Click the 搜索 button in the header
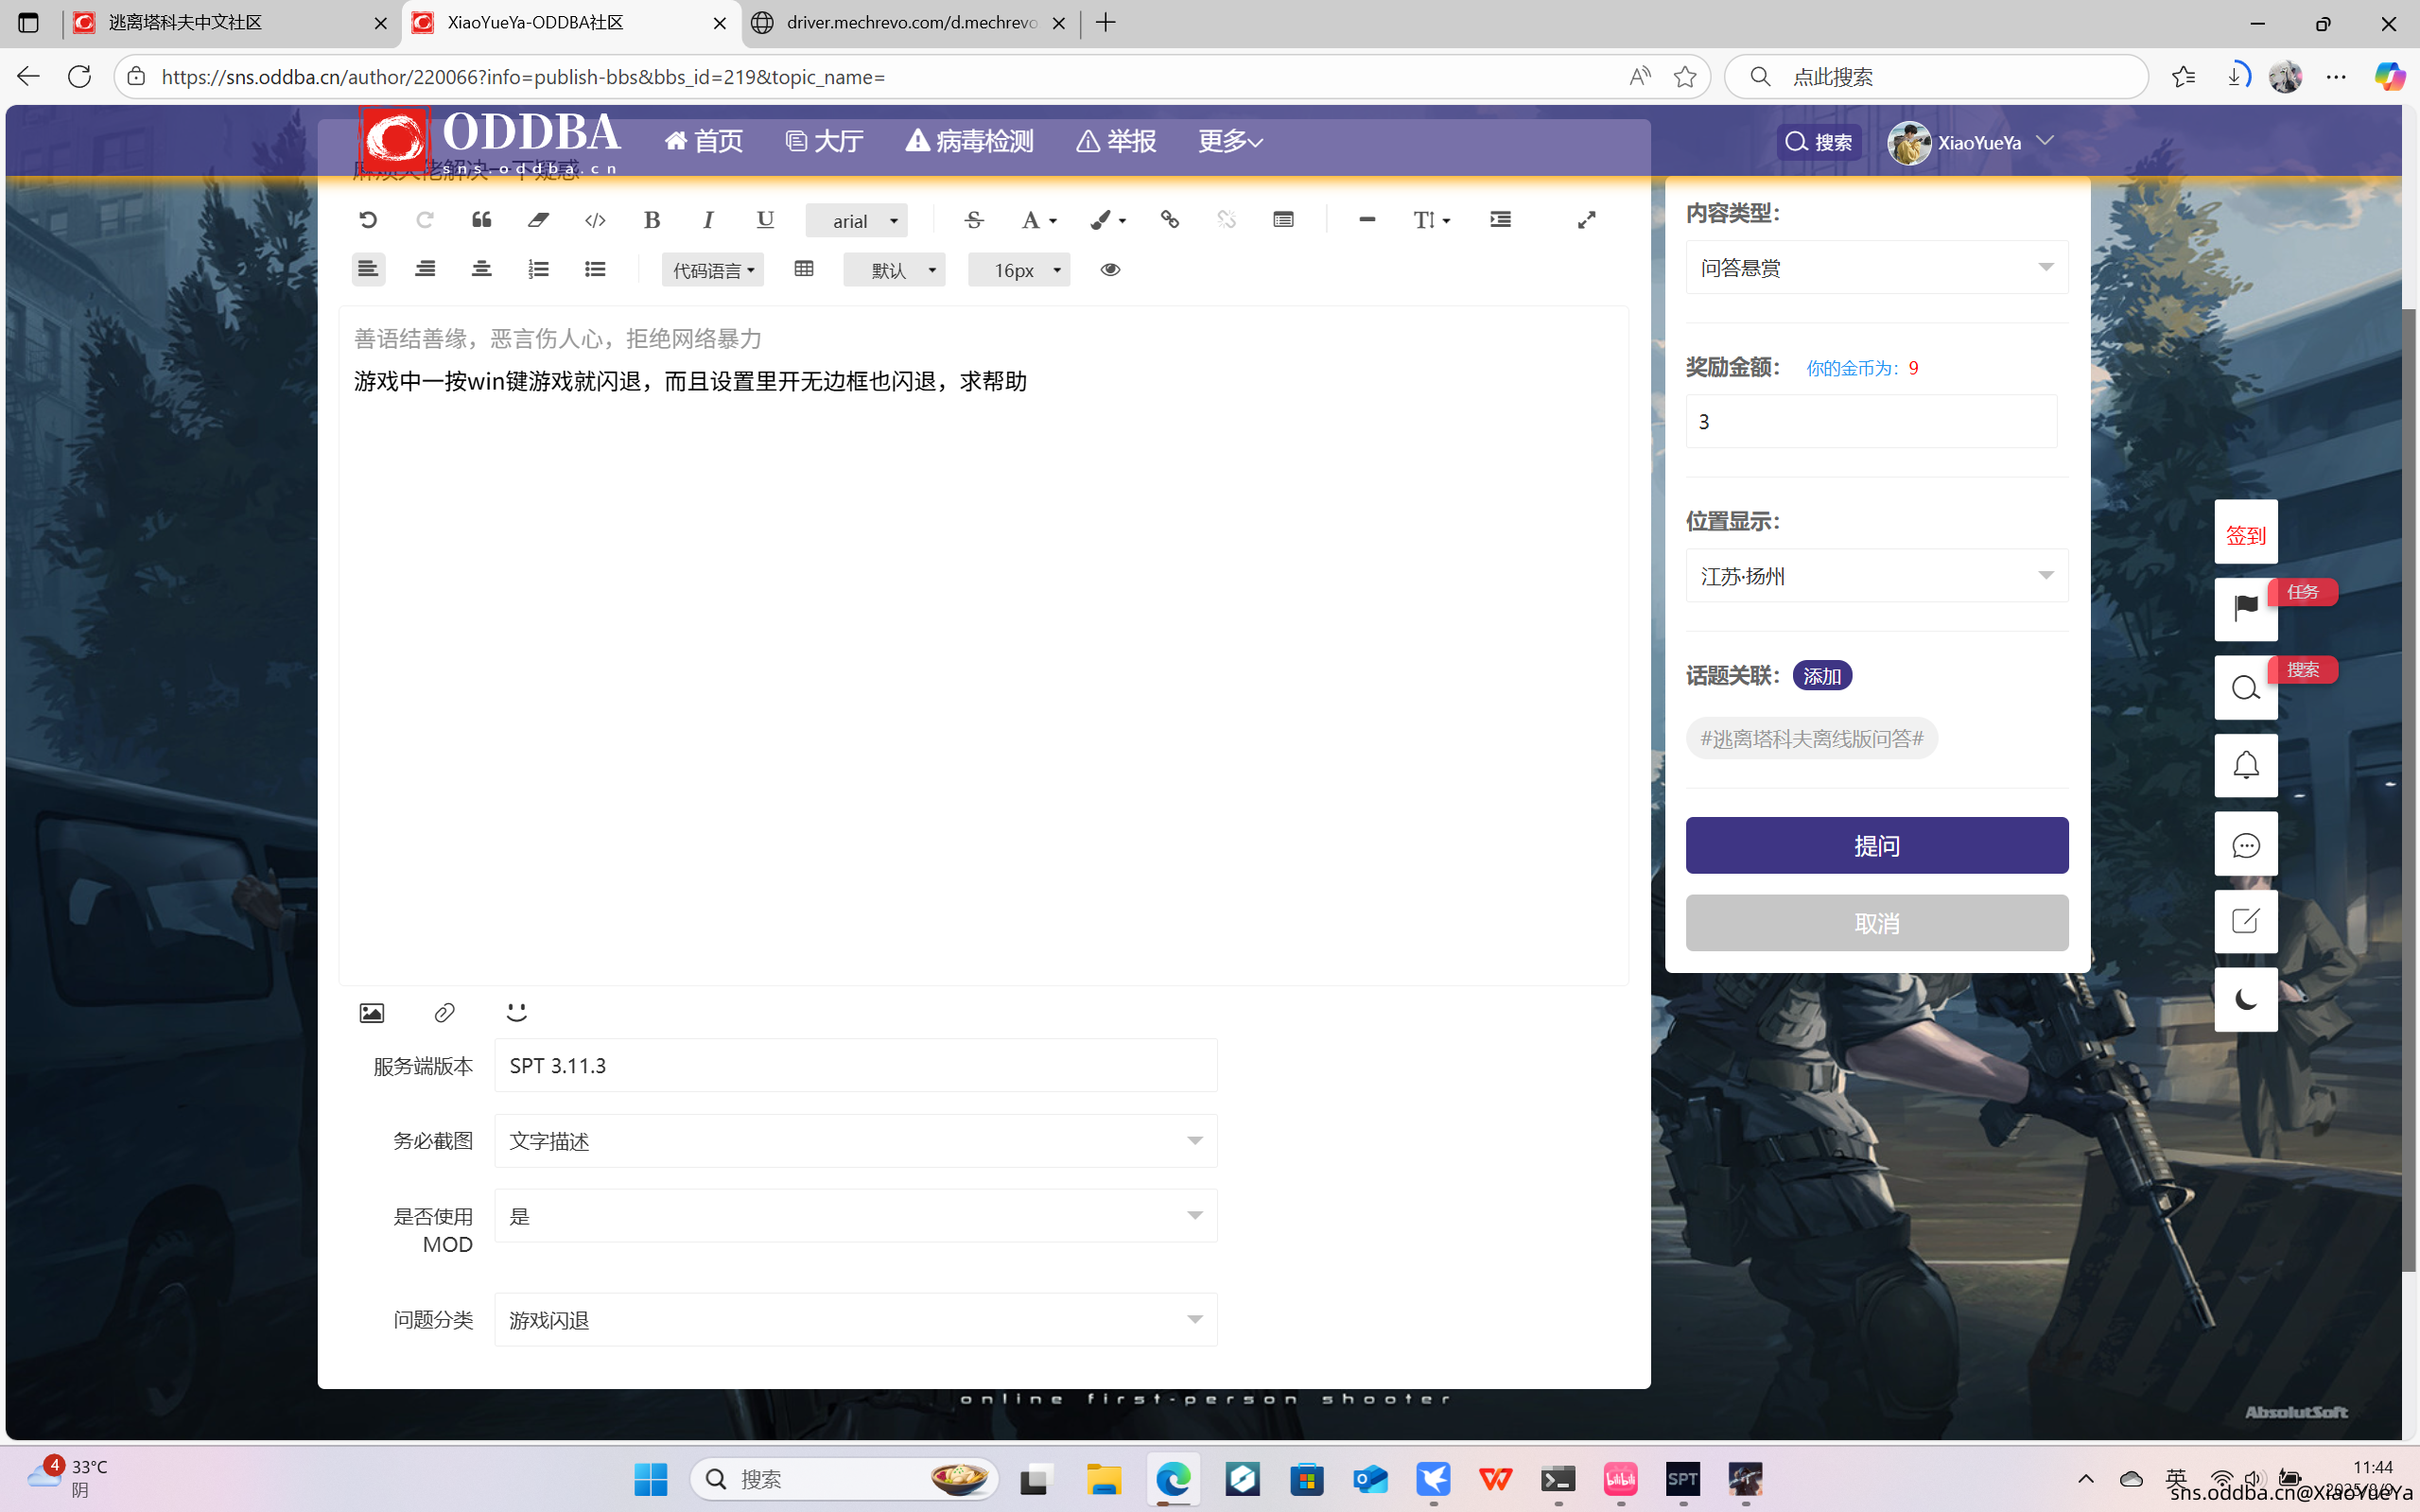Screen dimensions: 2420x1512 pyautogui.click(x=1819, y=142)
